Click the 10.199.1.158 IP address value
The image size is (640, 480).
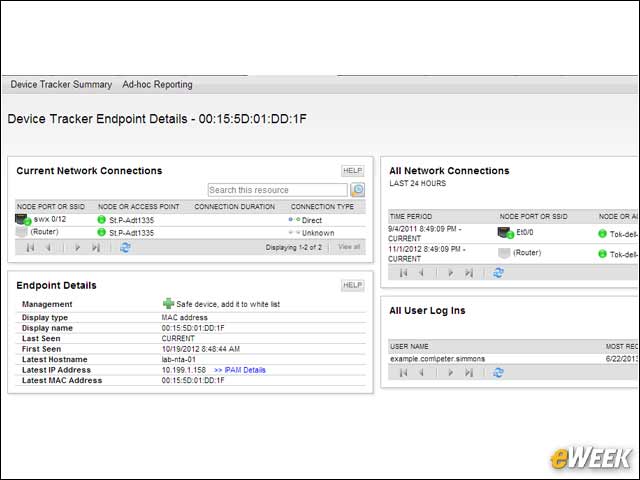click(x=184, y=370)
